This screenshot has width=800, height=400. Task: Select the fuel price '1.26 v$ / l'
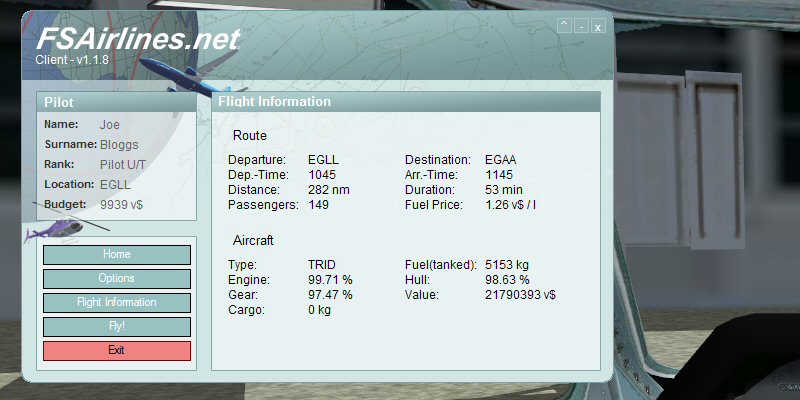pyautogui.click(x=511, y=205)
